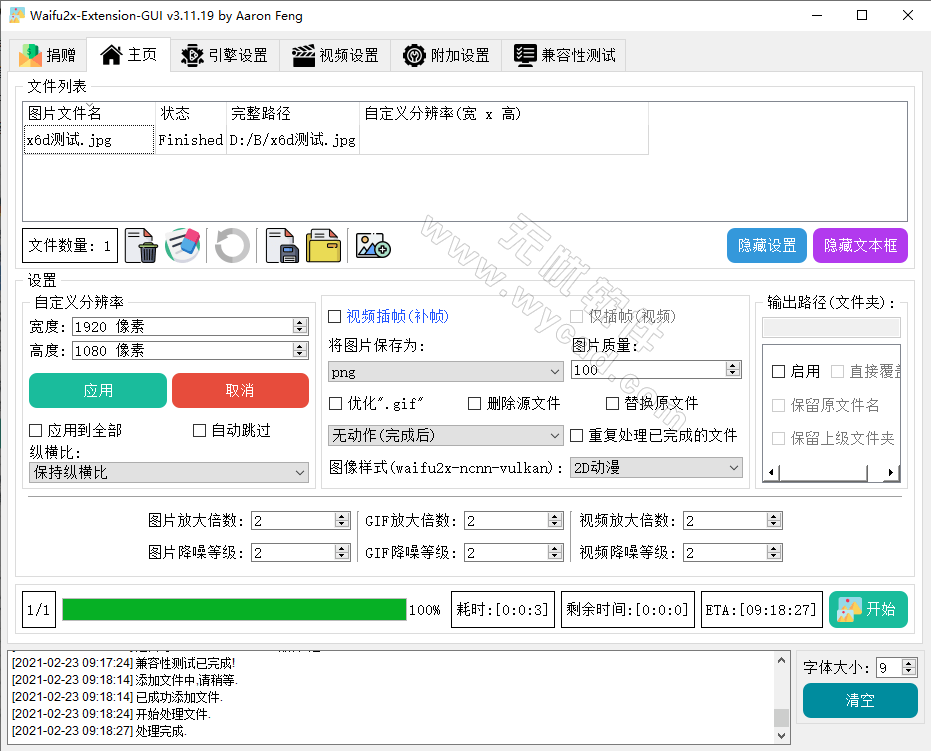Switch to the 引擎设置 tab
931x751 pixels.
coord(224,55)
